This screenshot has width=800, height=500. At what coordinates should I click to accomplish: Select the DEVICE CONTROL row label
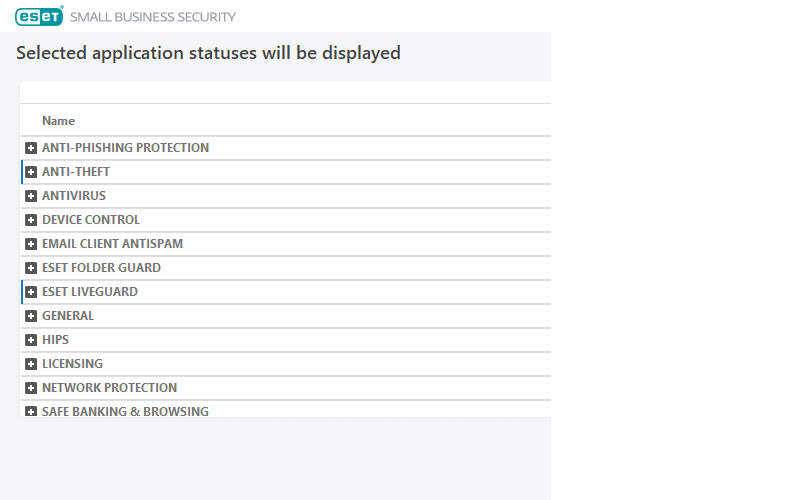coord(91,220)
